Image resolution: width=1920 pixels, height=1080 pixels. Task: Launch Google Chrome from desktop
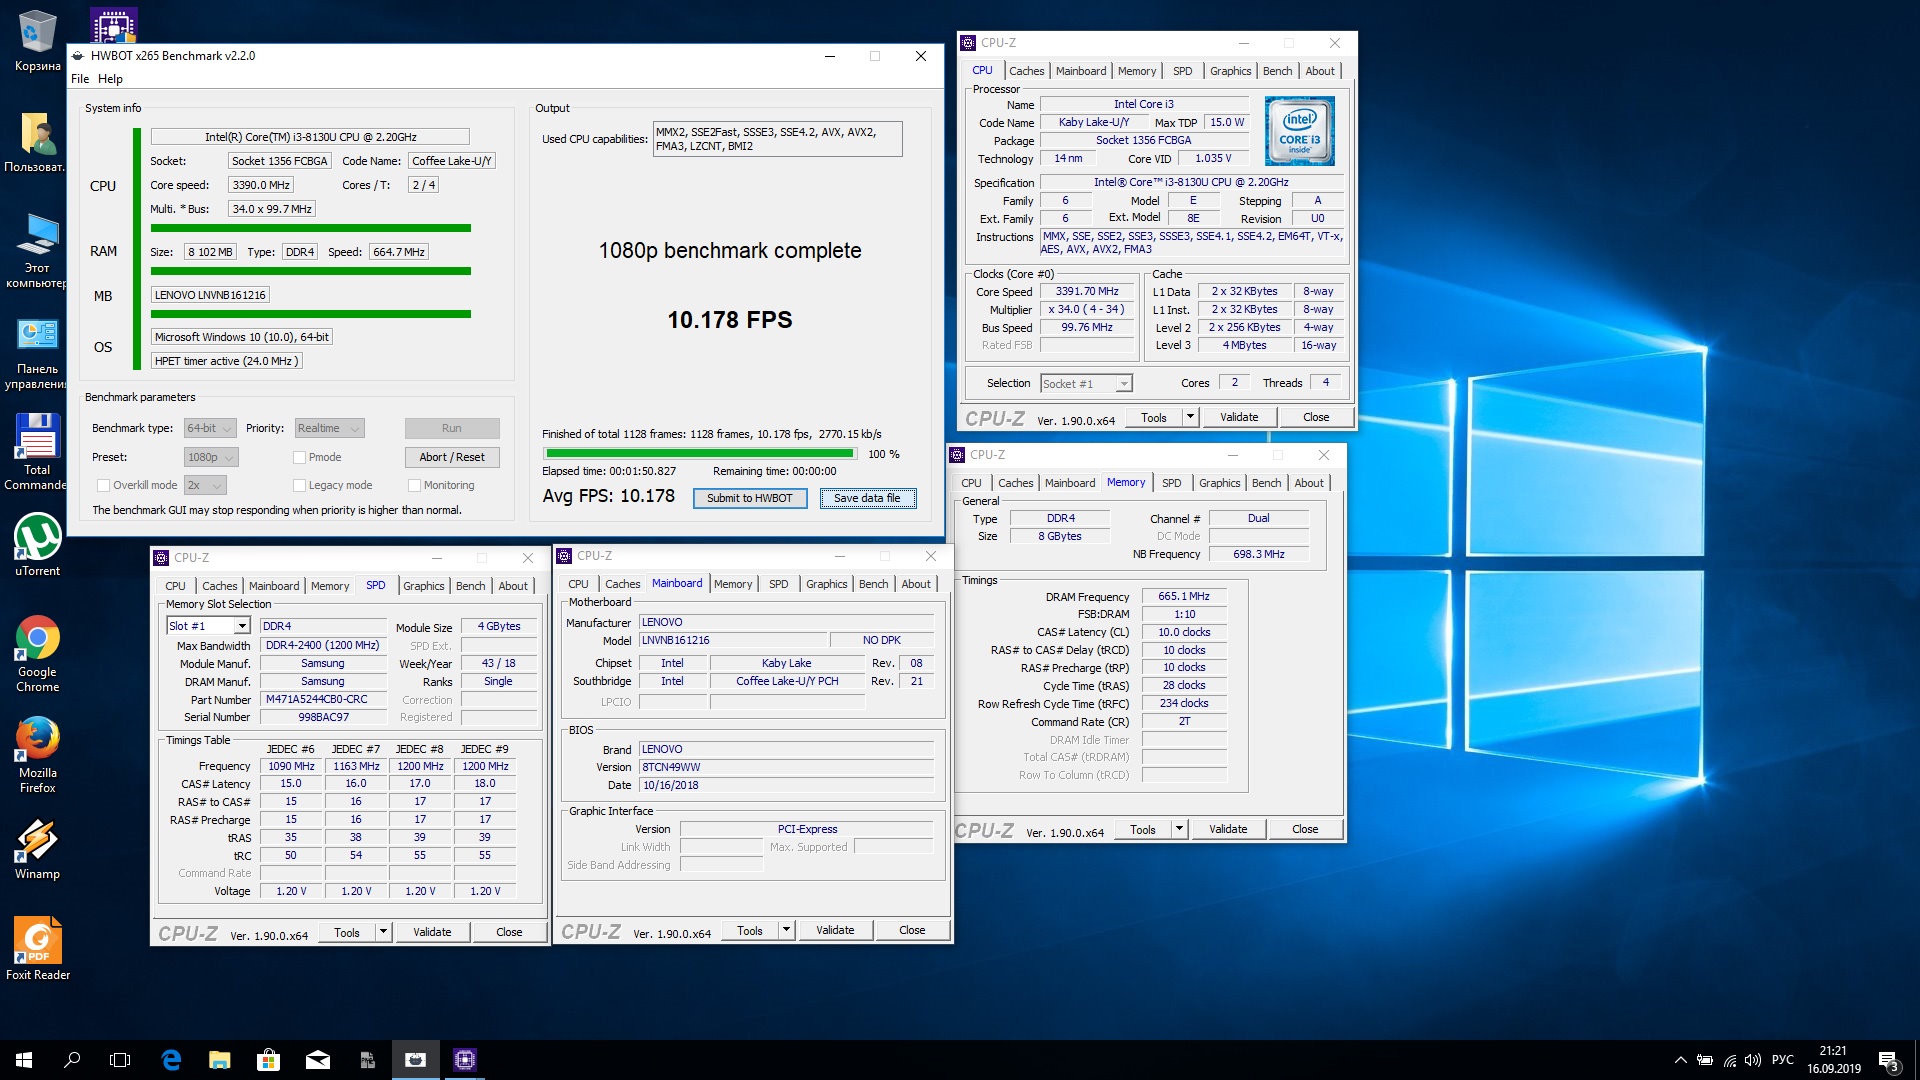point(37,654)
